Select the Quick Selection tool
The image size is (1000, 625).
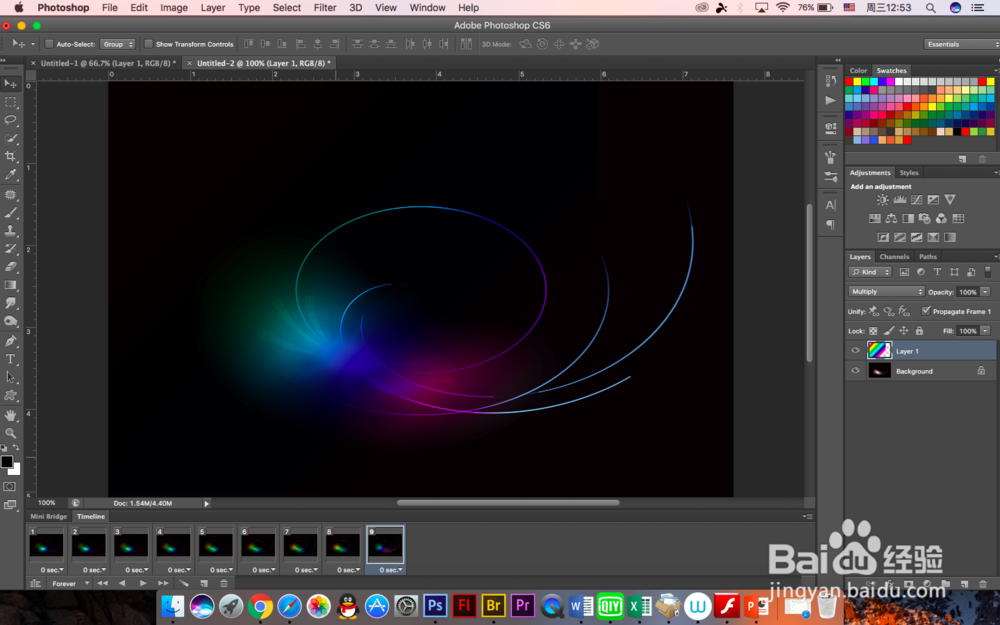[x=10, y=138]
